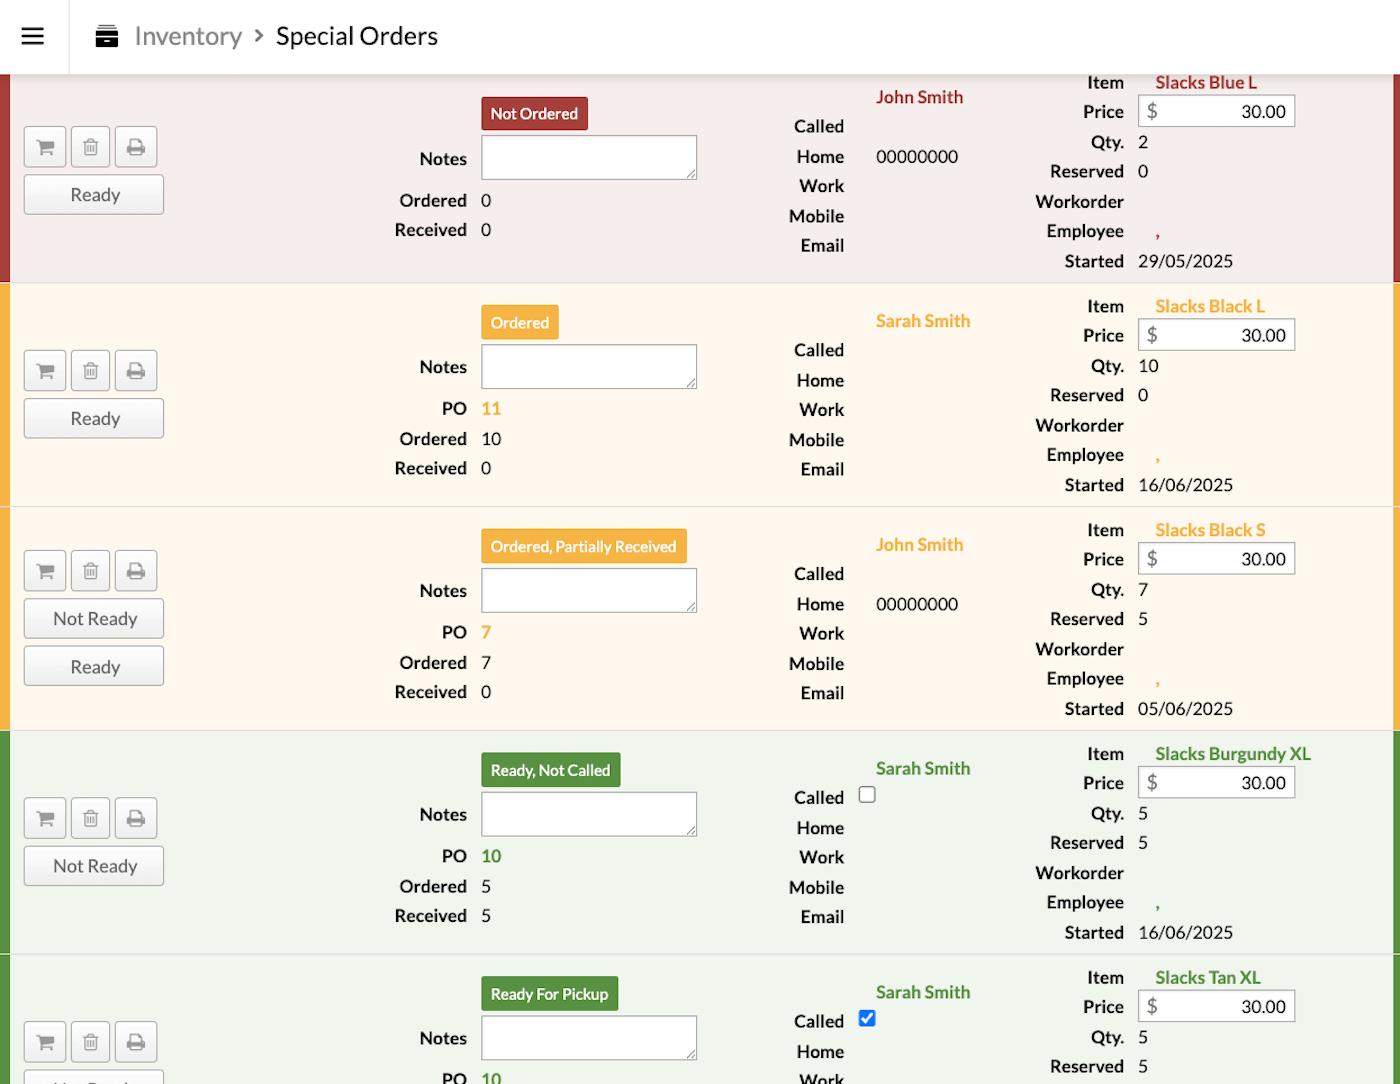The width and height of the screenshot is (1400, 1084).
Task: Mark Slacks Burgundy XL order as Not Ready
Action: (94, 866)
